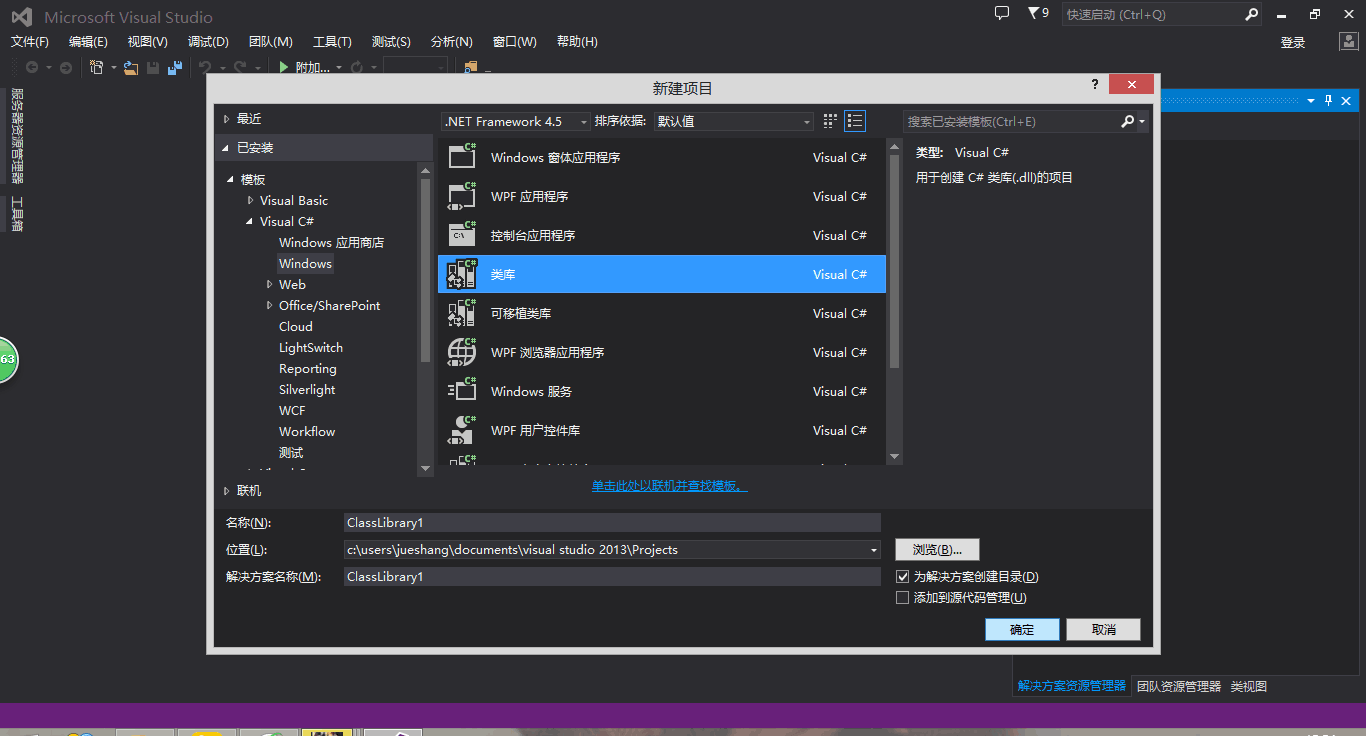Screen dimensions: 1366x736
Task: Click the Save All toolbar icon
Action: (x=175, y=67)
